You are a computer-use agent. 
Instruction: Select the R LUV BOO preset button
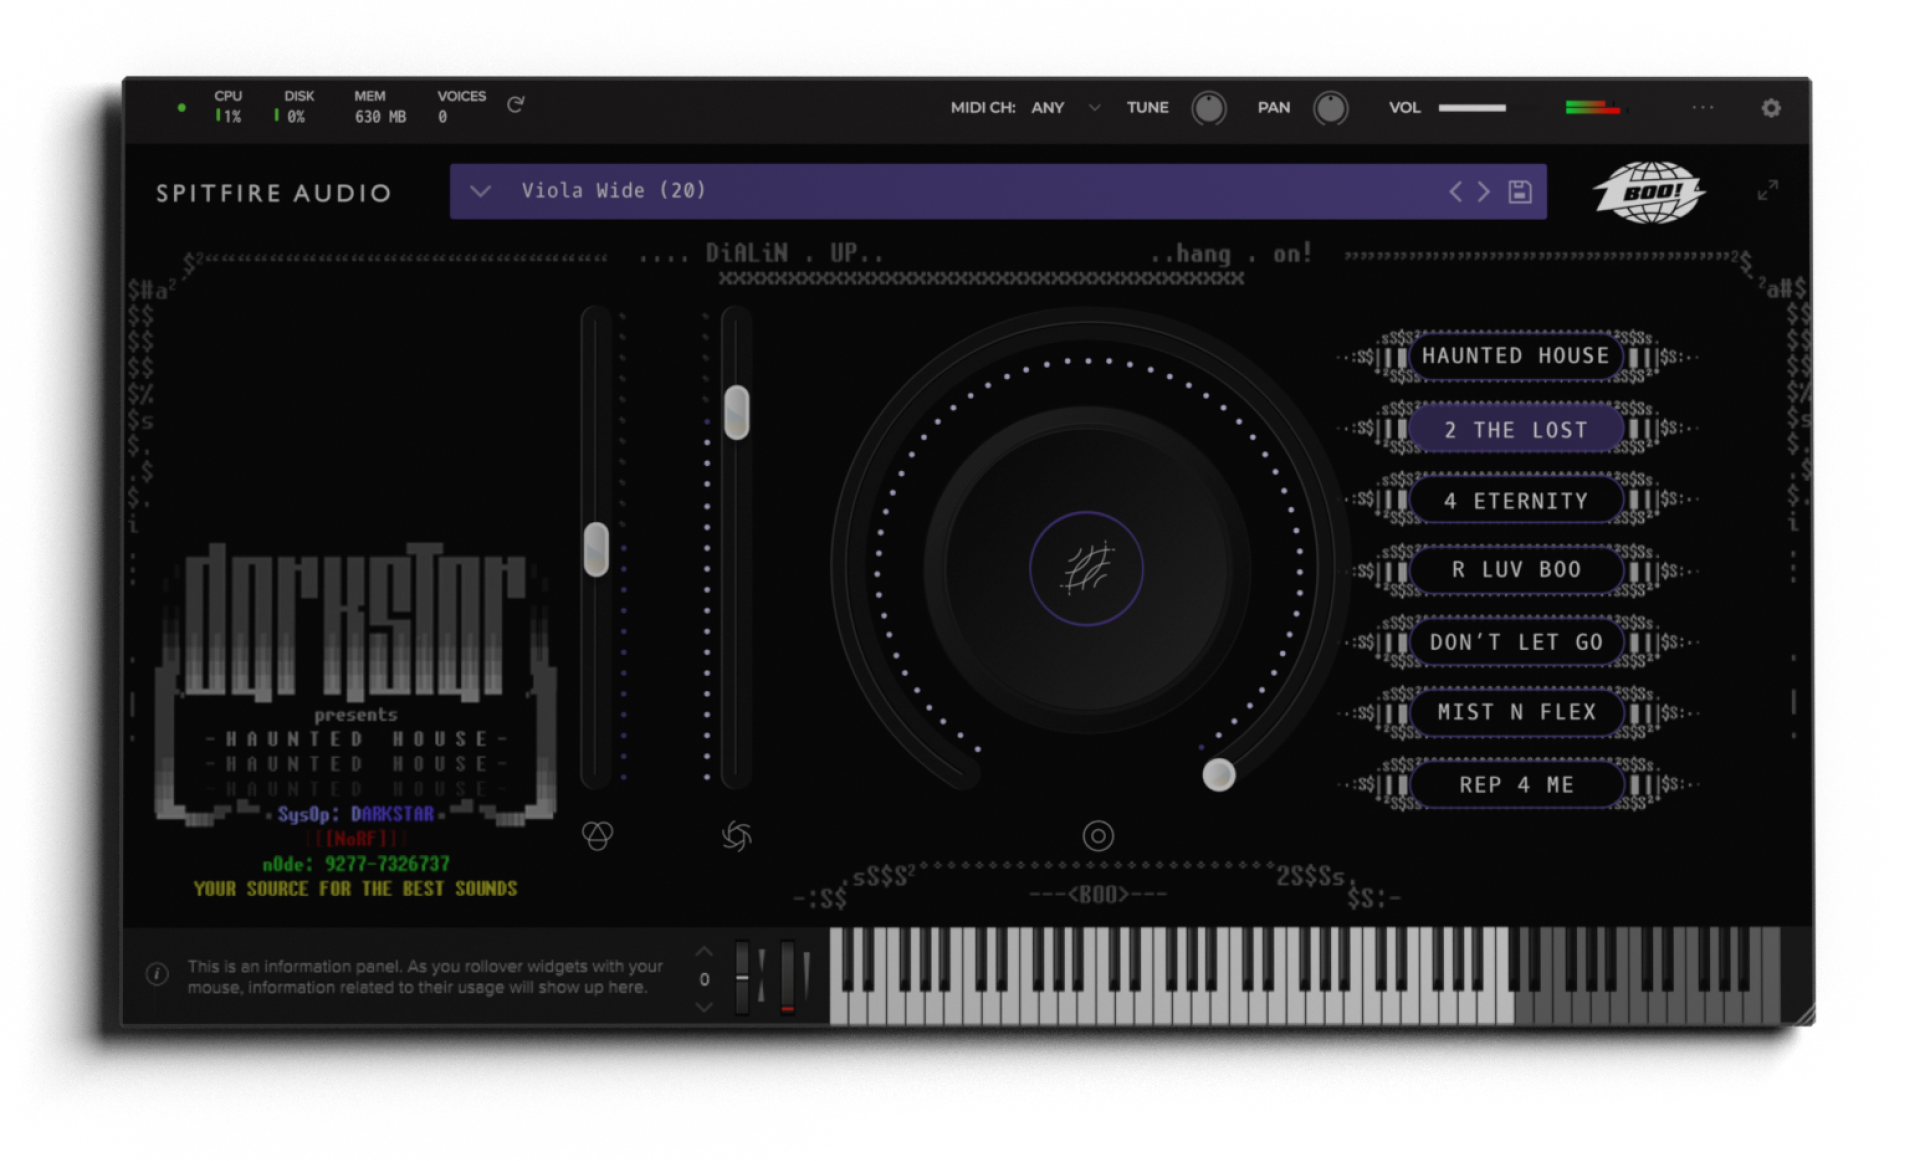click(x=1515, y=570)
